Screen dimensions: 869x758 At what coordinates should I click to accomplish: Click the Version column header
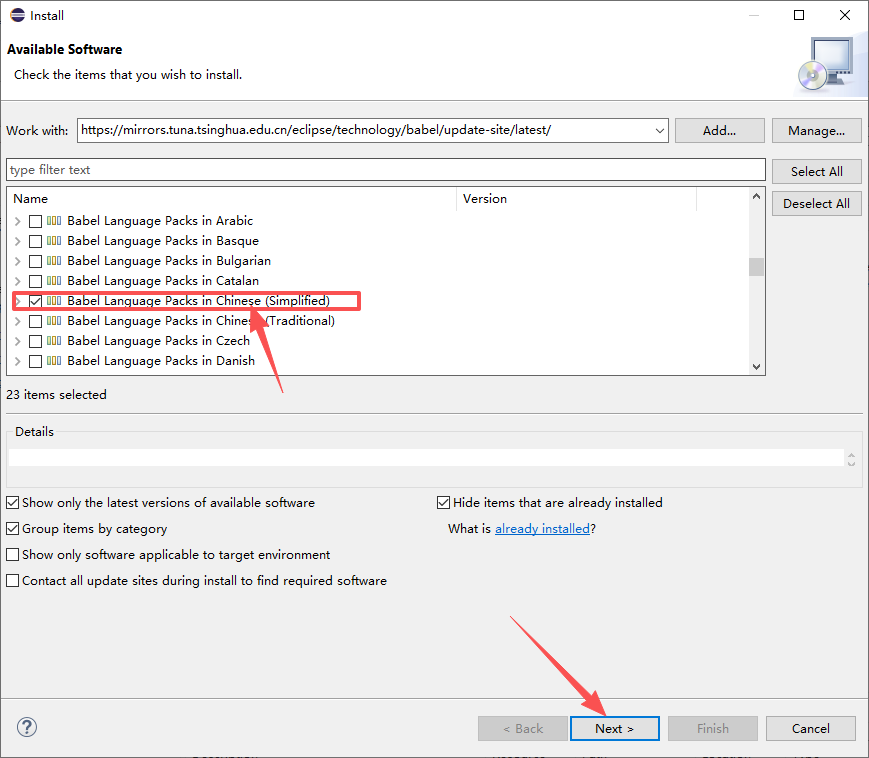tap(576, 199)
